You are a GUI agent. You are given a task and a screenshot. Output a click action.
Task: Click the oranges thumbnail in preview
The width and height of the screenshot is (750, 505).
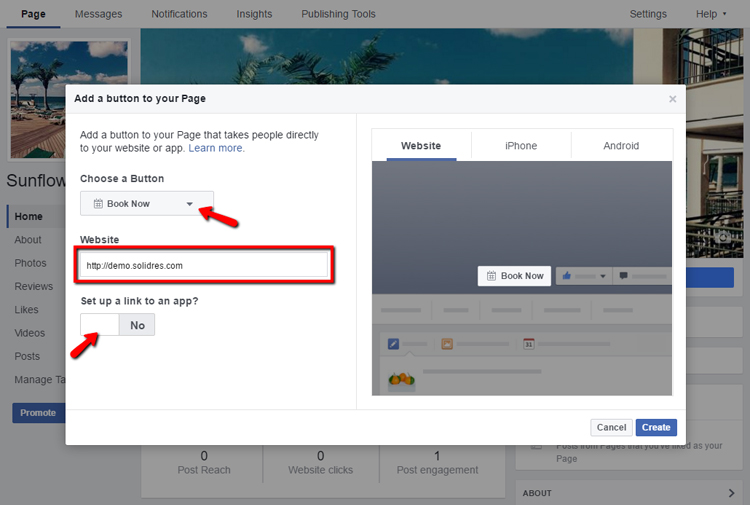(401, 380)
